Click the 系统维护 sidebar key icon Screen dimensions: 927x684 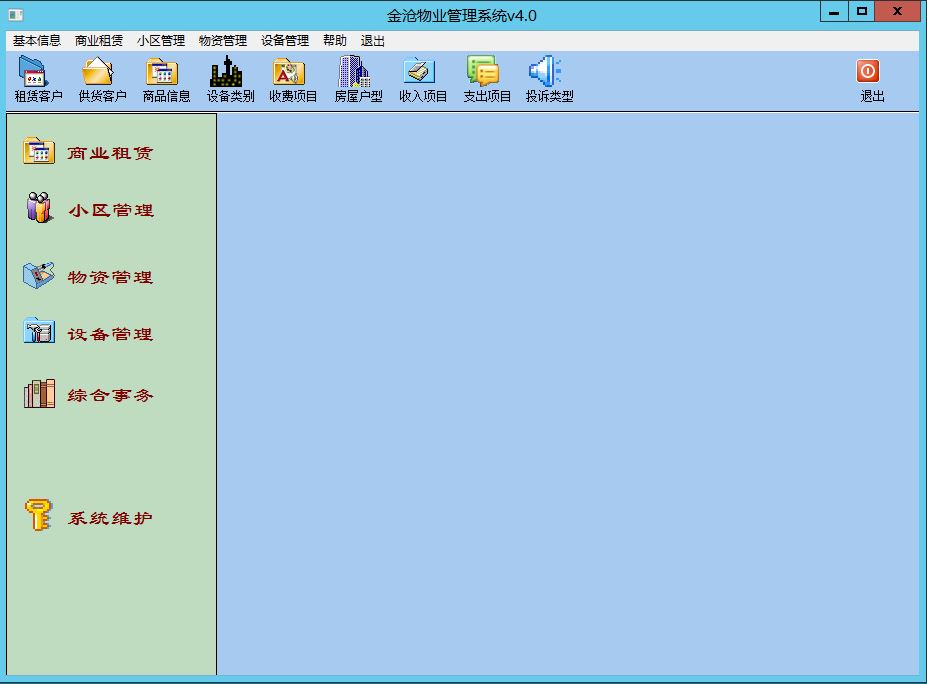pos(39,514)
